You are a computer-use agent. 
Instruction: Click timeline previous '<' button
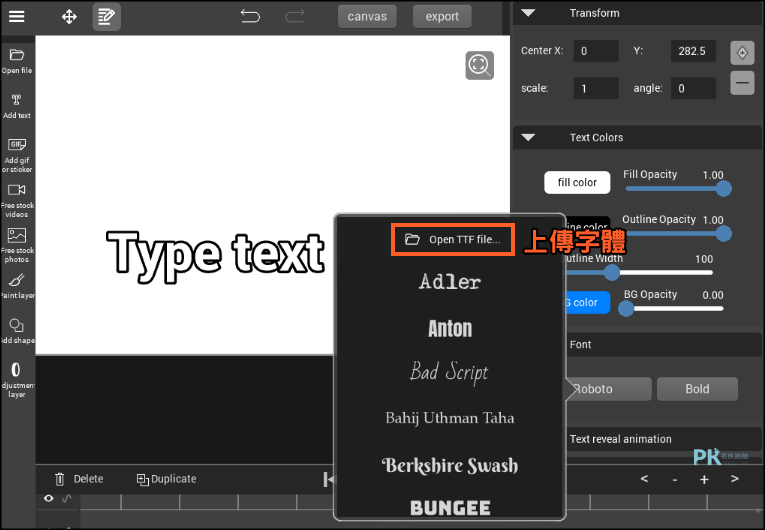[x=644, y=479]
